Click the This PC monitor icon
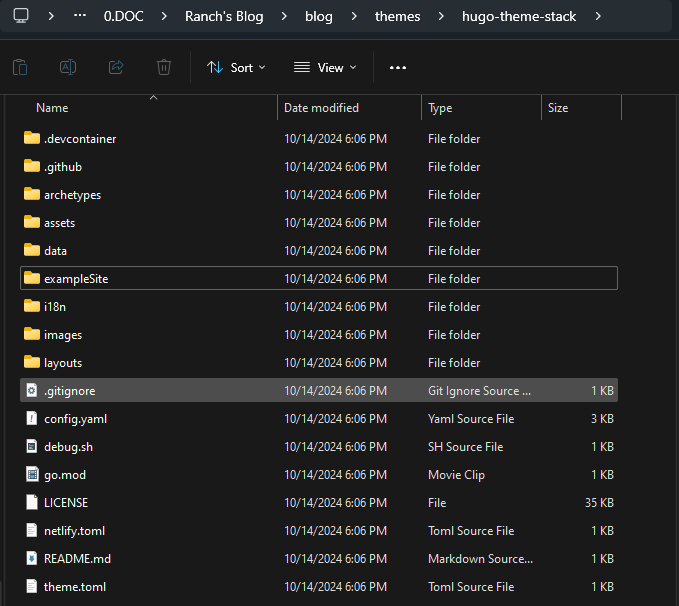This screenshot has width=679, height=606. tap(21, 16)
